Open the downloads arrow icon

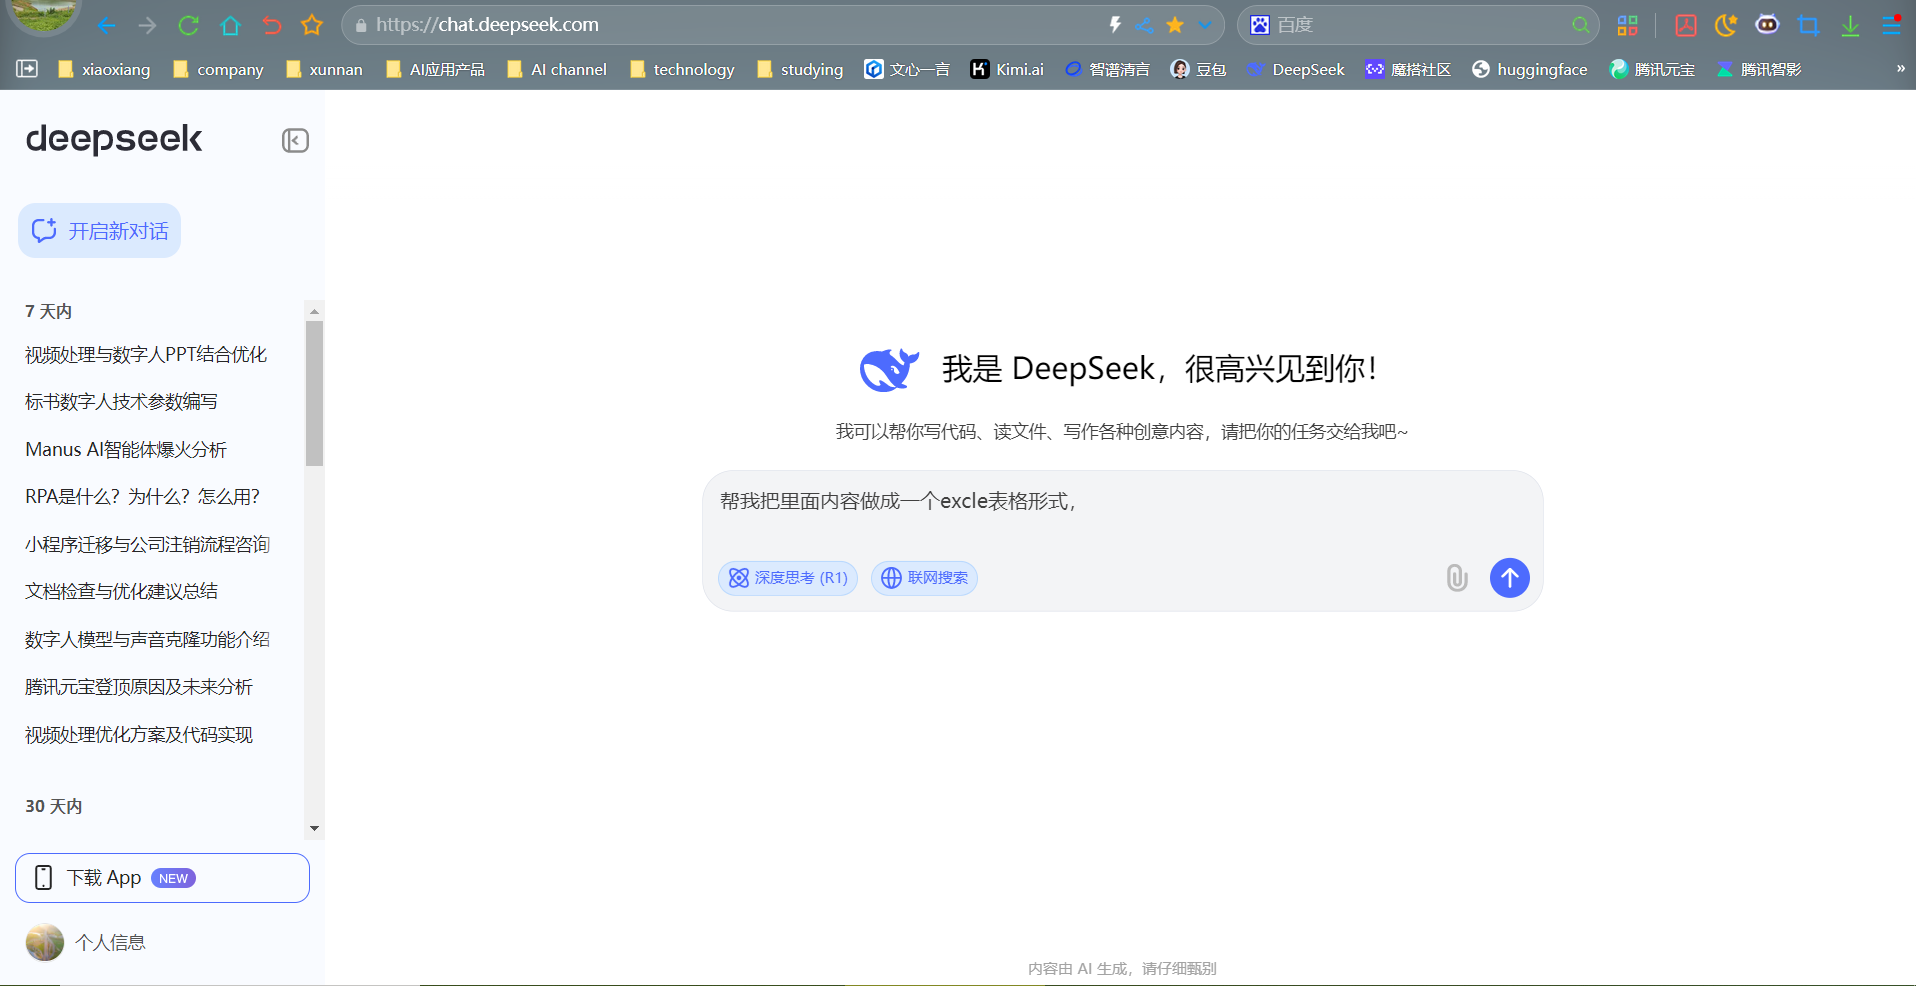[1850, 25]
